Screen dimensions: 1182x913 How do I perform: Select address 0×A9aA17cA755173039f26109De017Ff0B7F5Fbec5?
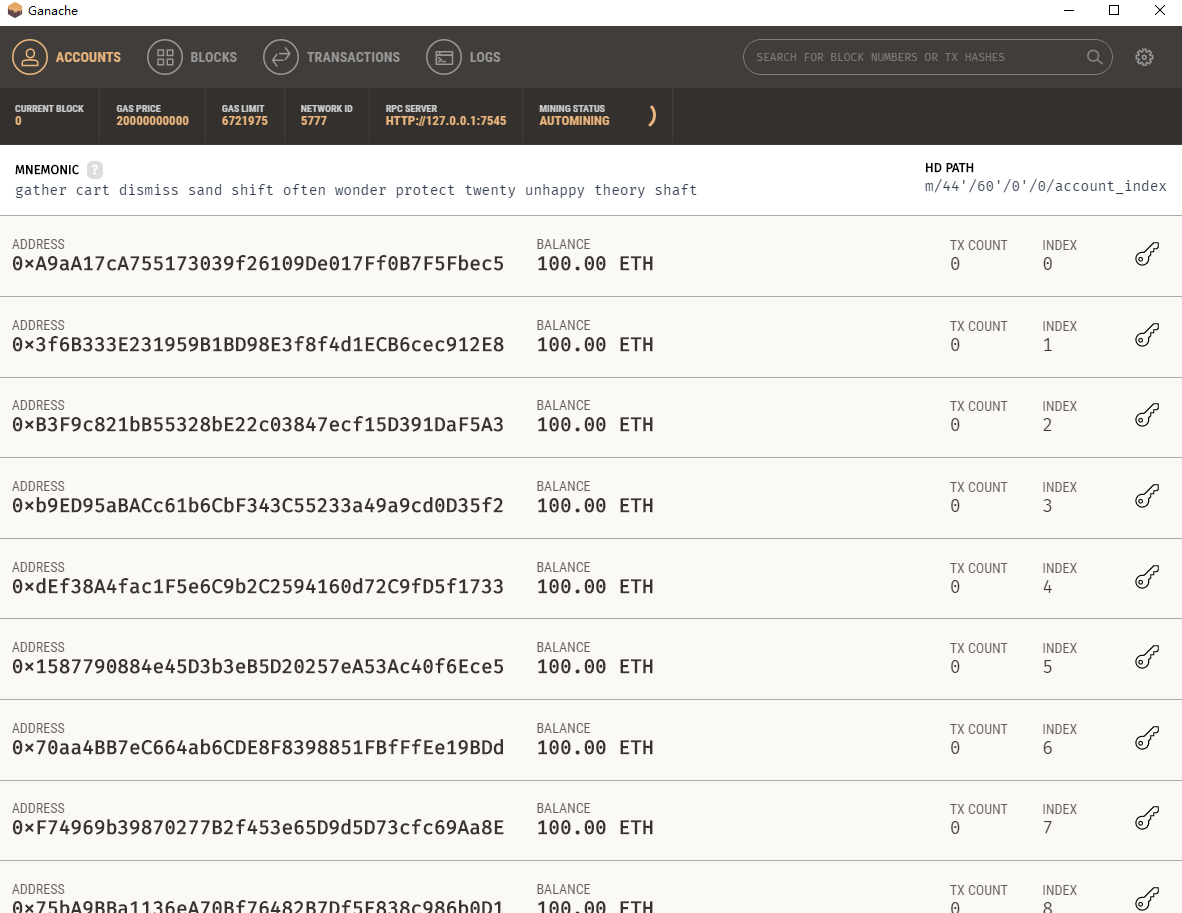258,264
